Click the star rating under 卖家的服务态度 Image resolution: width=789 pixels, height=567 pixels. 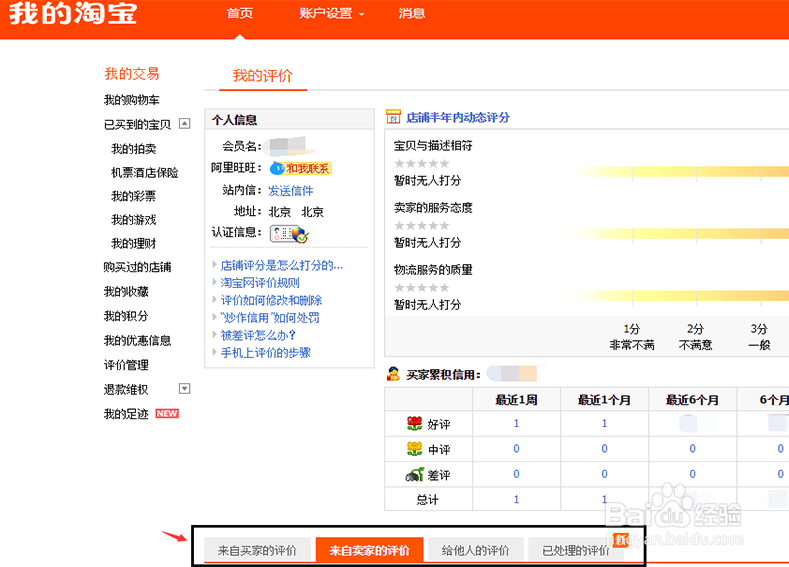pyautogui.click(x=422, y=225)
